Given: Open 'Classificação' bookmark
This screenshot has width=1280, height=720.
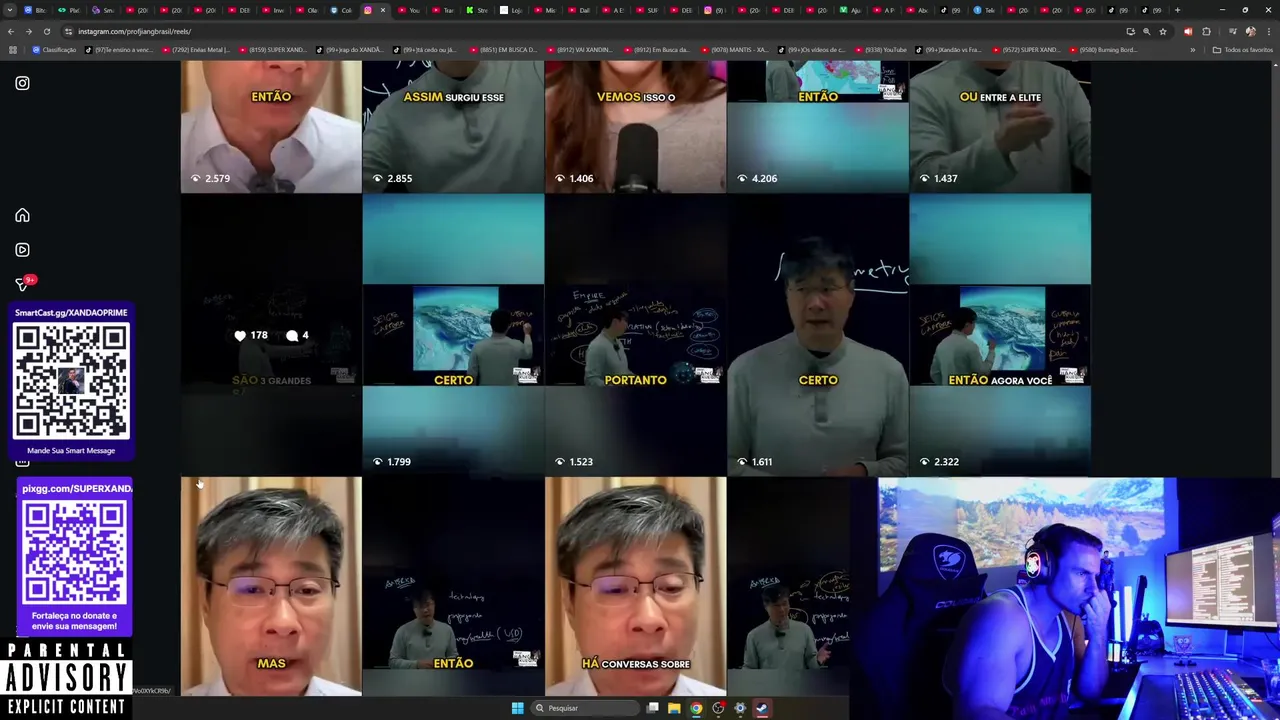Looking at the screenshot, I should (x=54, y=50).
